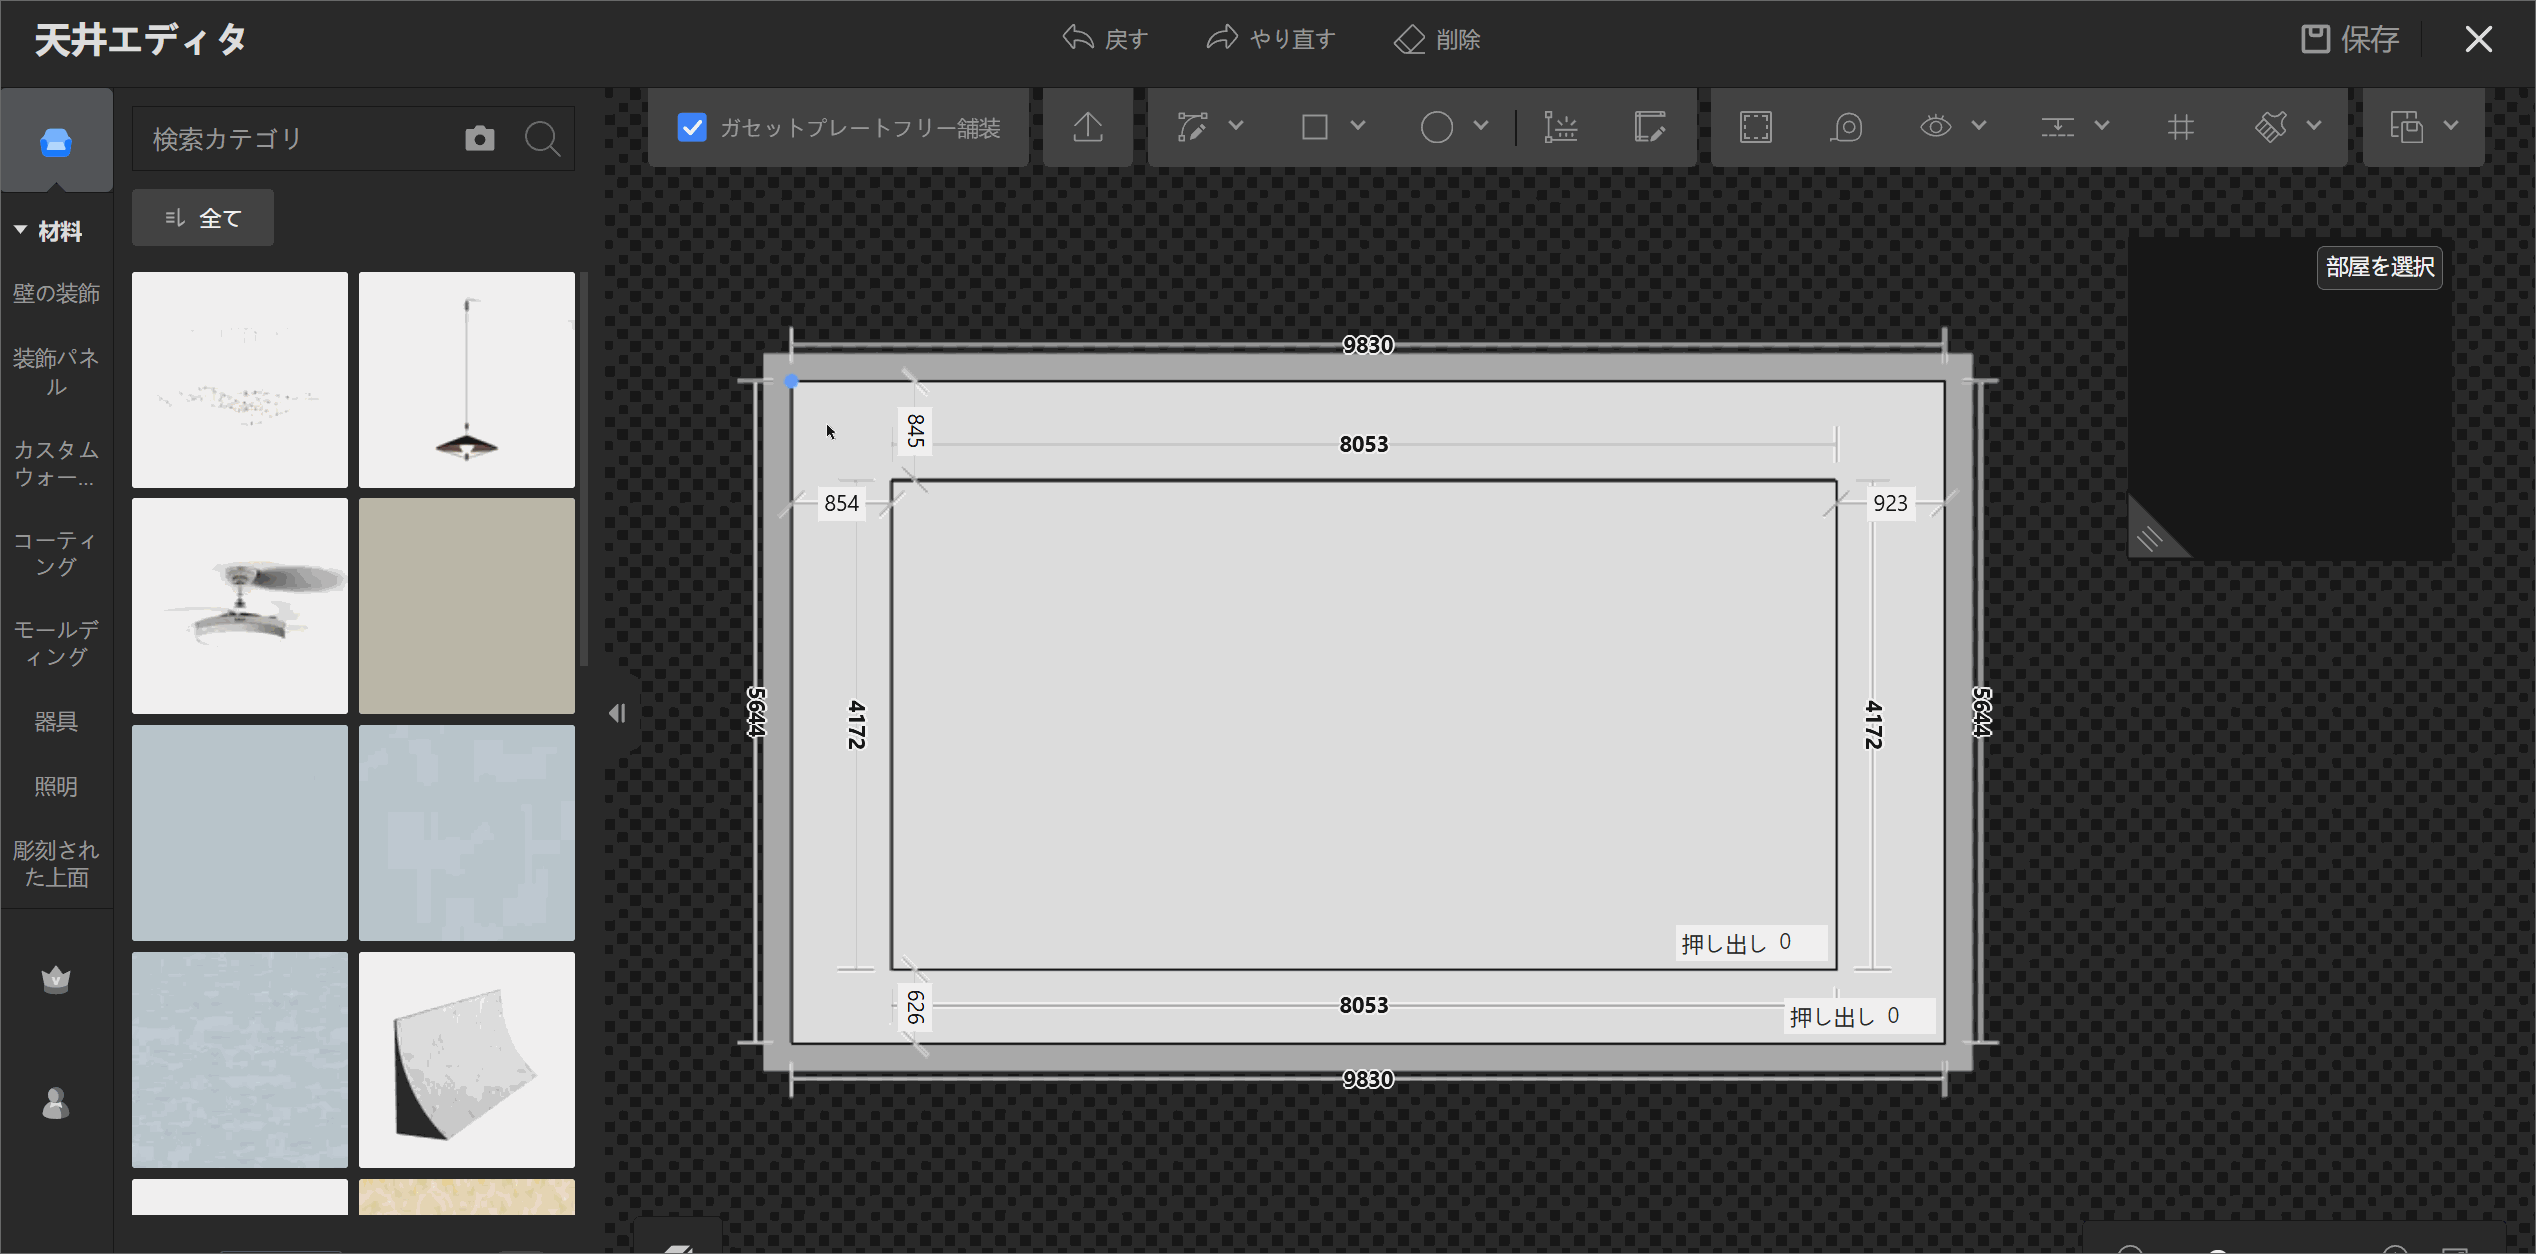Click the edit shape pencil icon
This screenshot has height=1254, width=2536.
pos(1649,127)
